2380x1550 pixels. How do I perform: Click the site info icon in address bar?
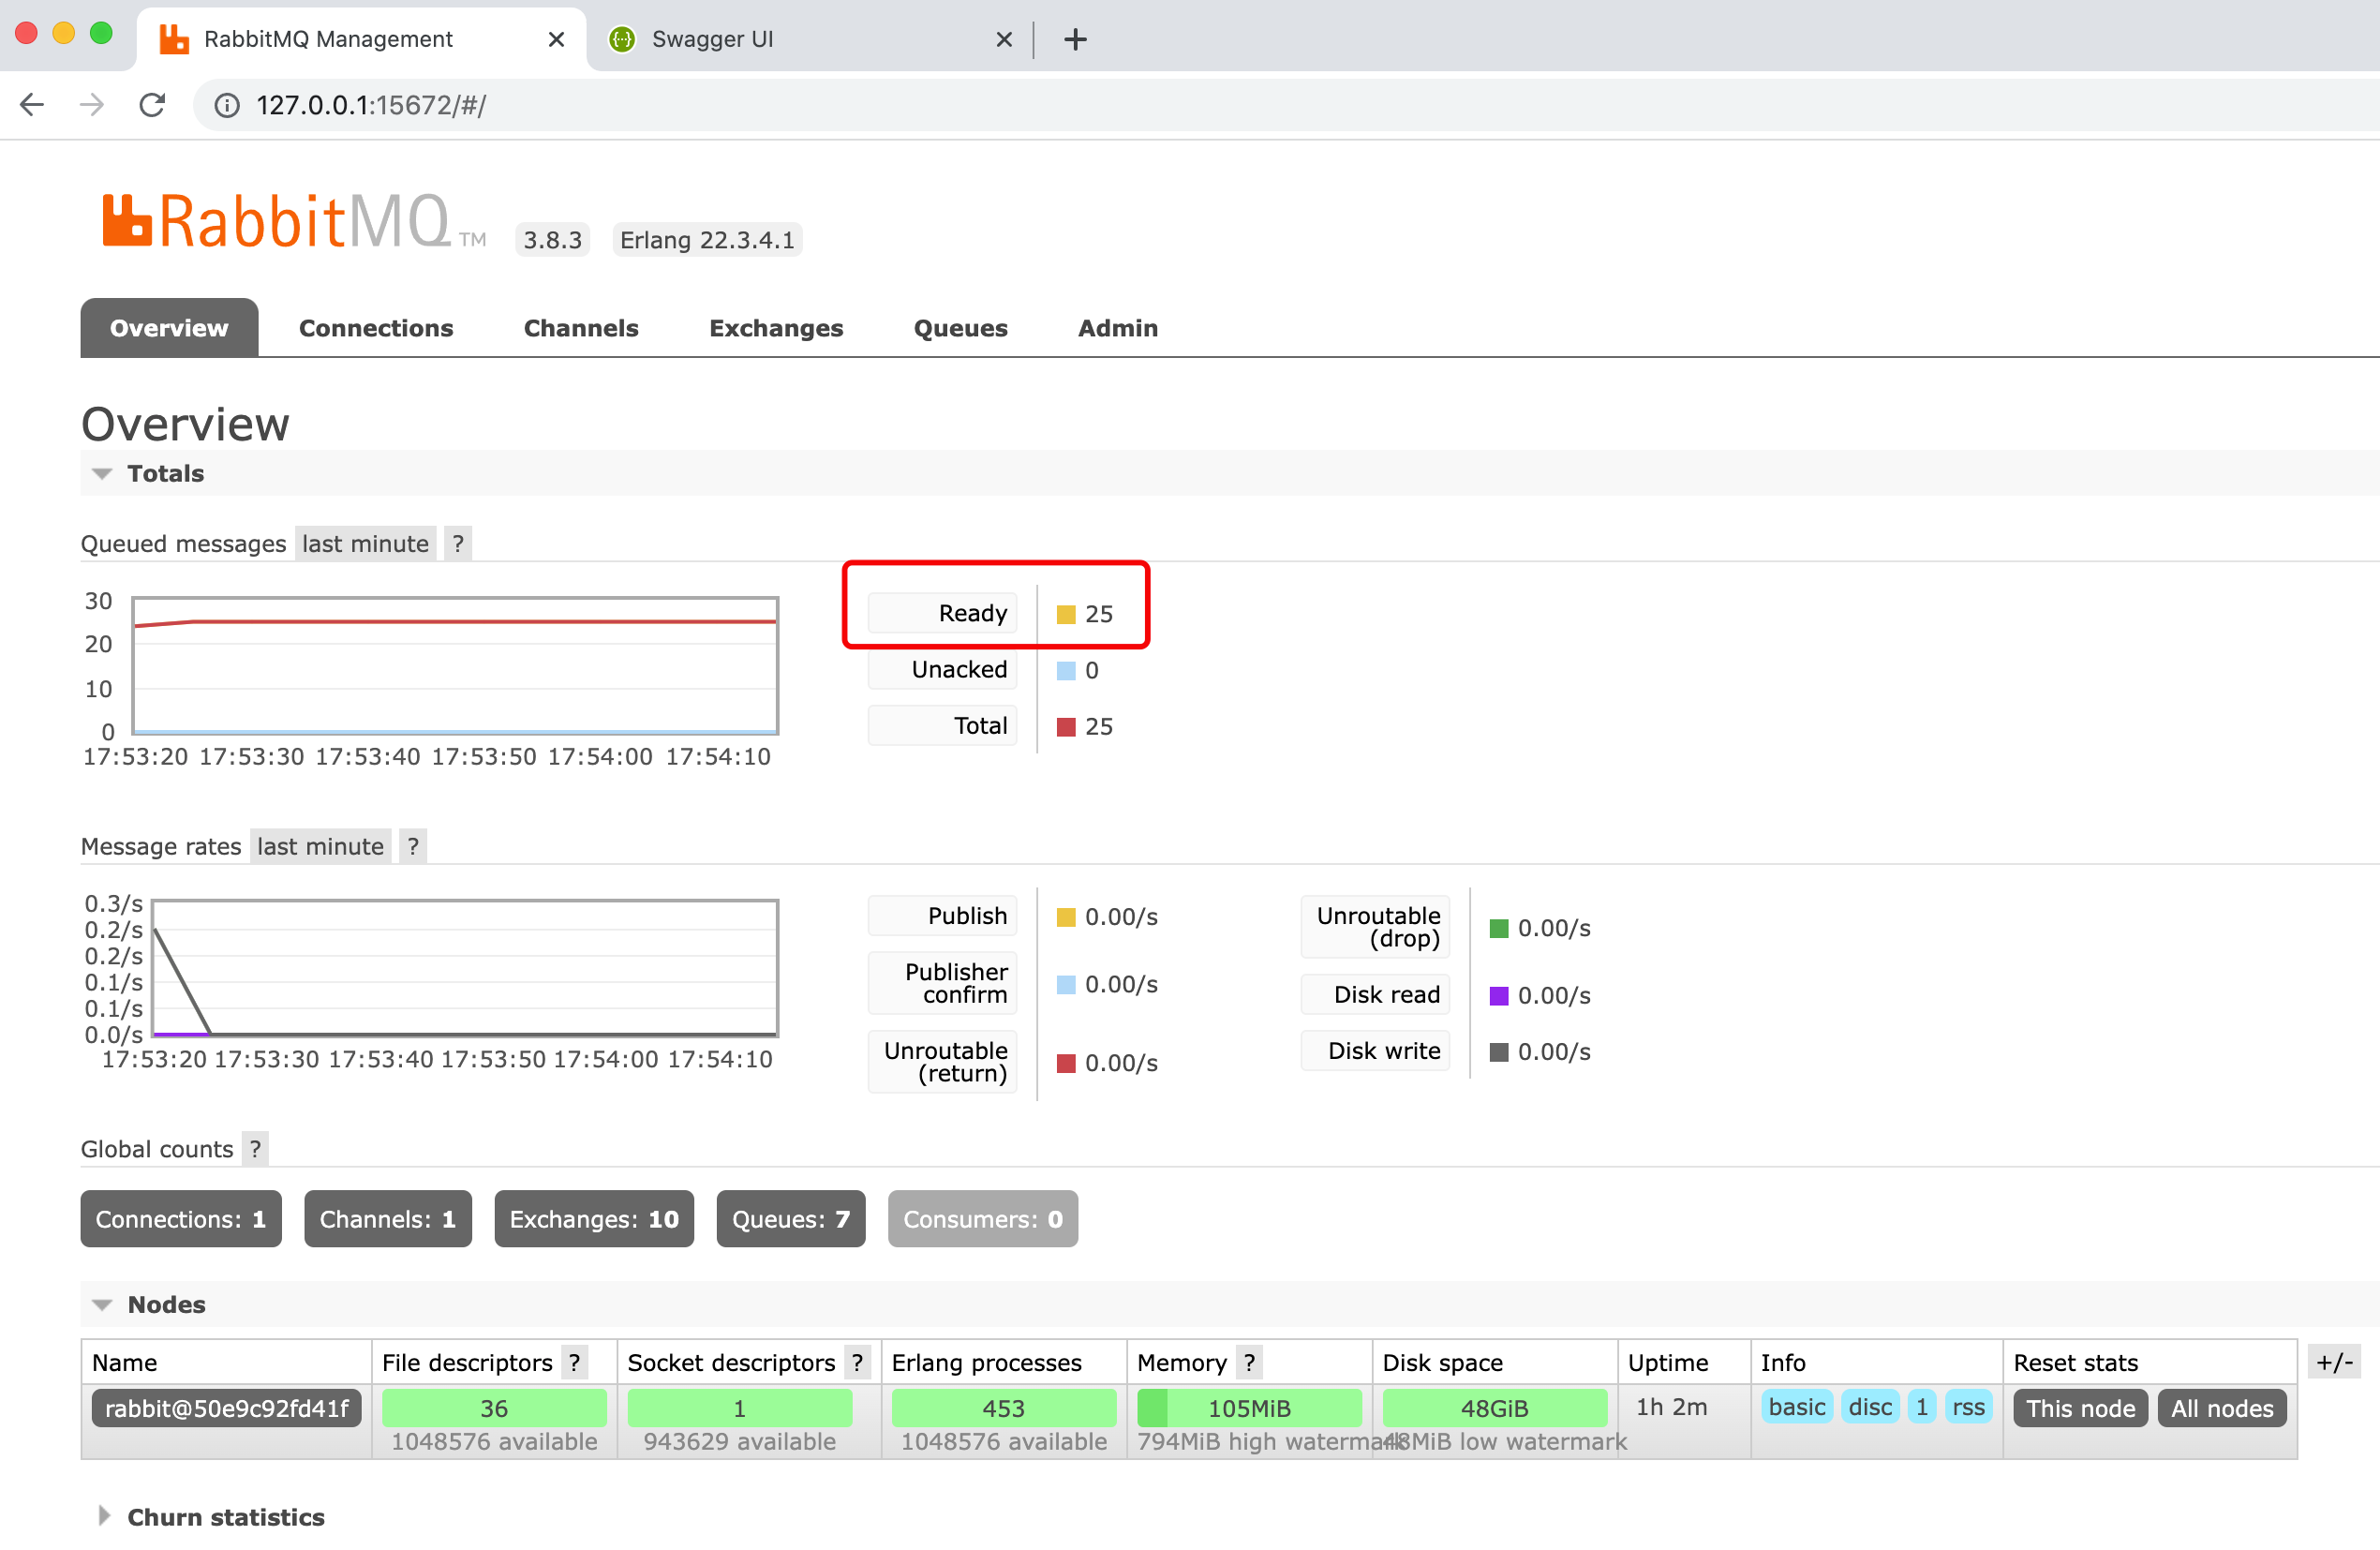(x=227, y=106)
